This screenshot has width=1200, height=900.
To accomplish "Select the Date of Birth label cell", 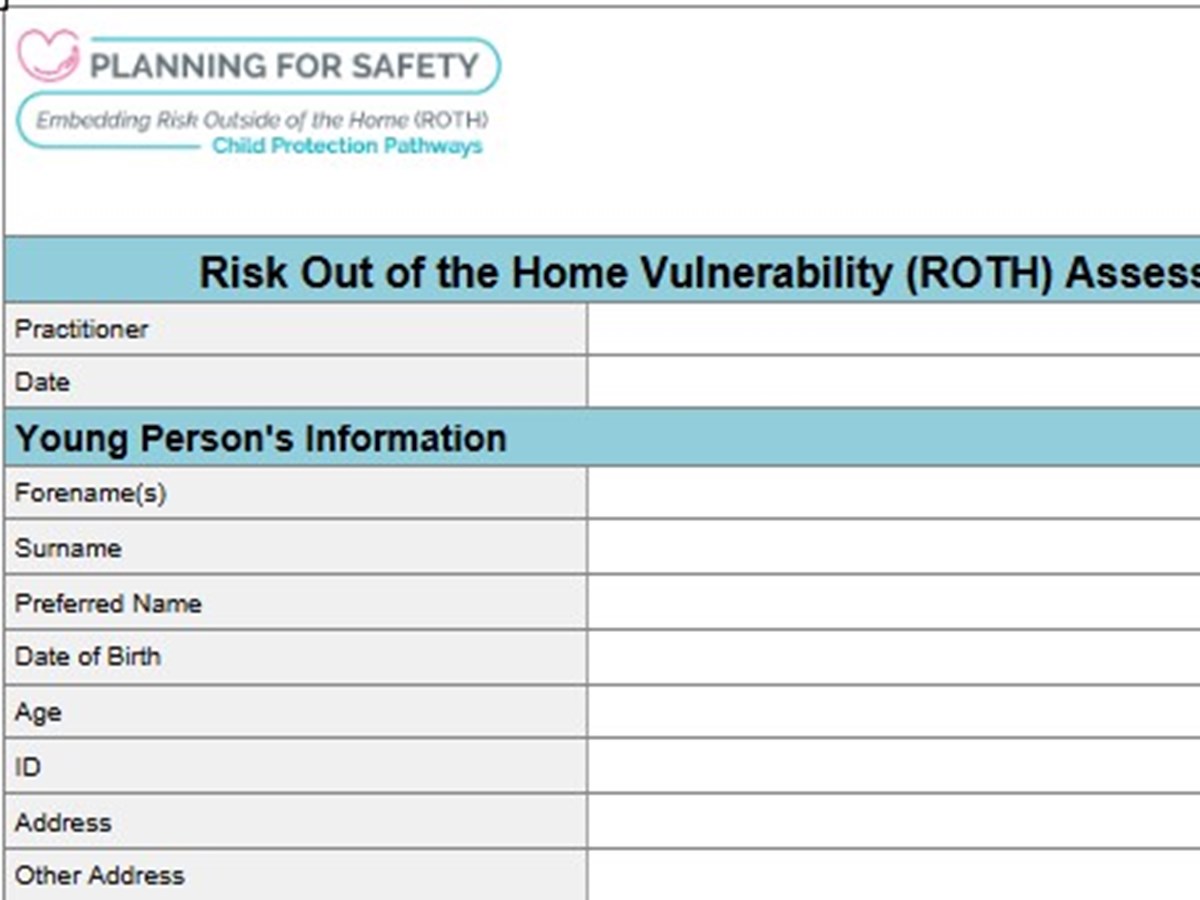I will [x=295, y=657].
